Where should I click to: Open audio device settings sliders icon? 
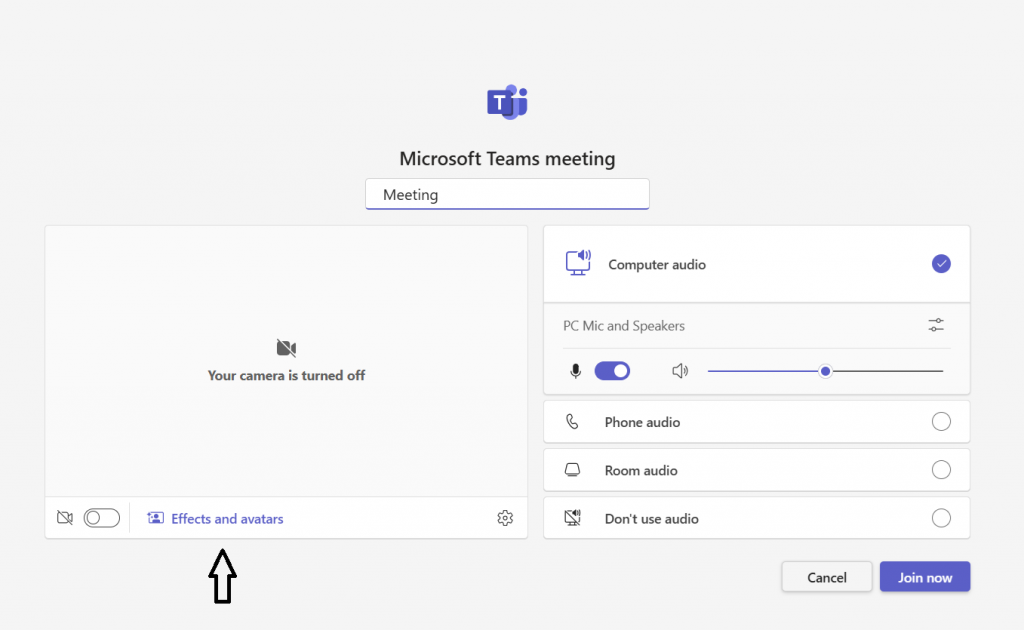tap(935, 325)
